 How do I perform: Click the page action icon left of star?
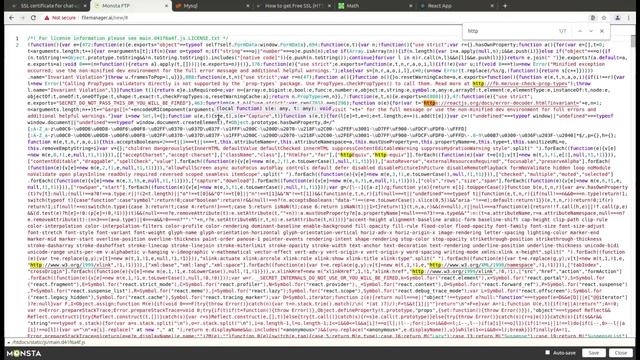593,18
